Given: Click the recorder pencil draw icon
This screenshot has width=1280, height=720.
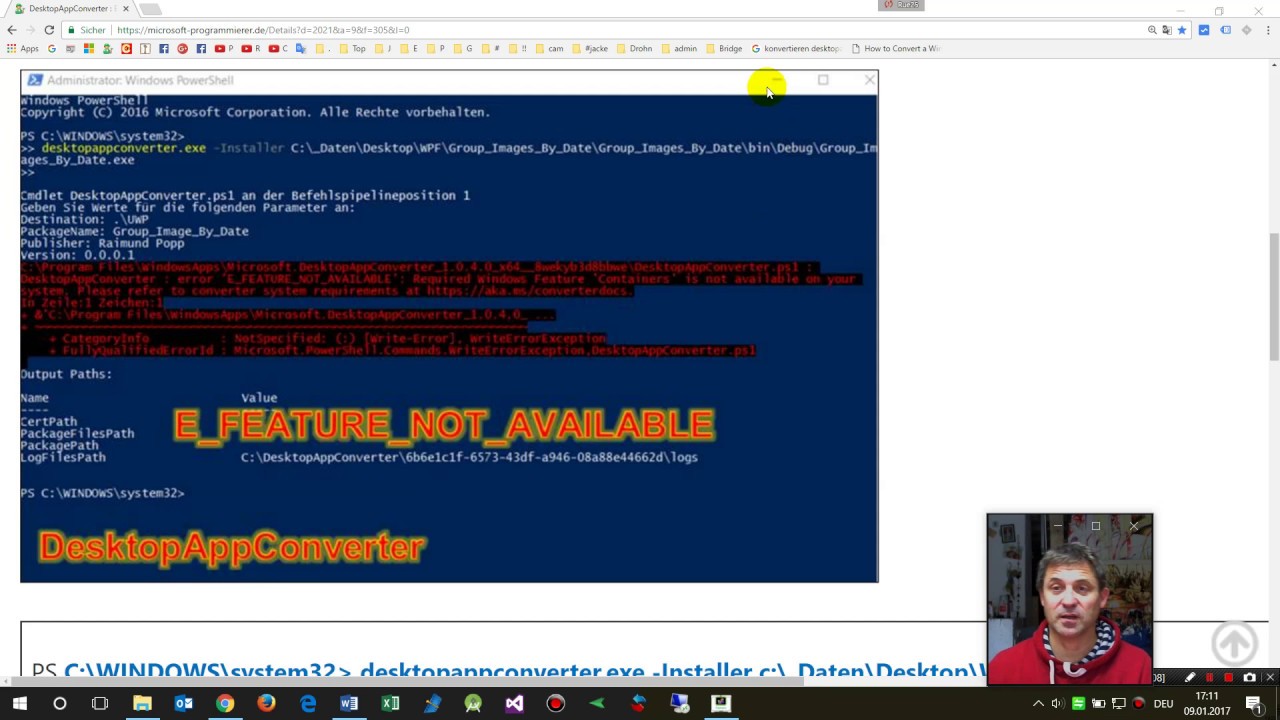Looking at the screenshot, I should click(1190, 677).
